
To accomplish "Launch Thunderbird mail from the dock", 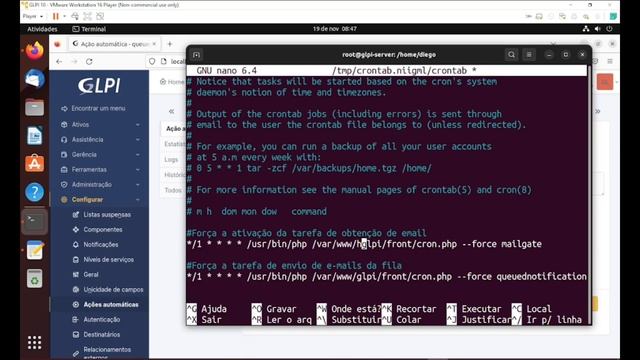I will tap(35, 79).
